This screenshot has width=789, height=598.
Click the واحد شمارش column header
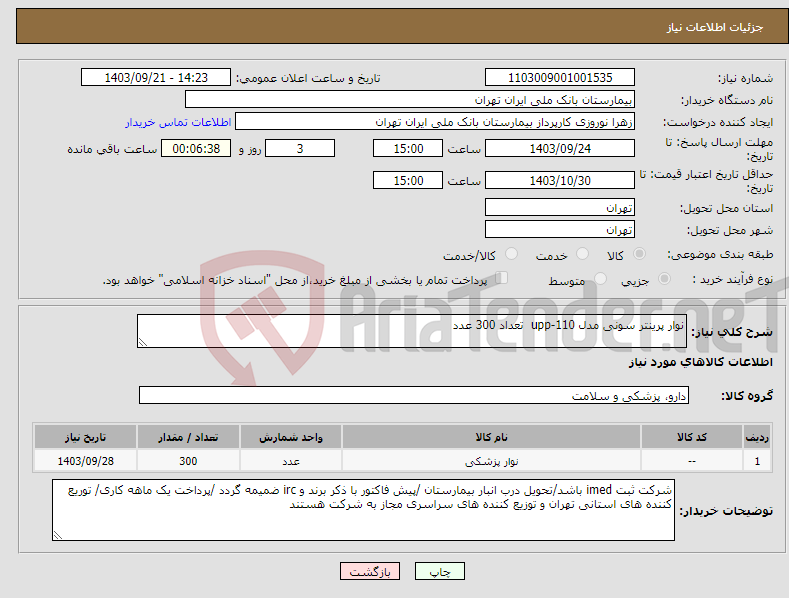291,437
